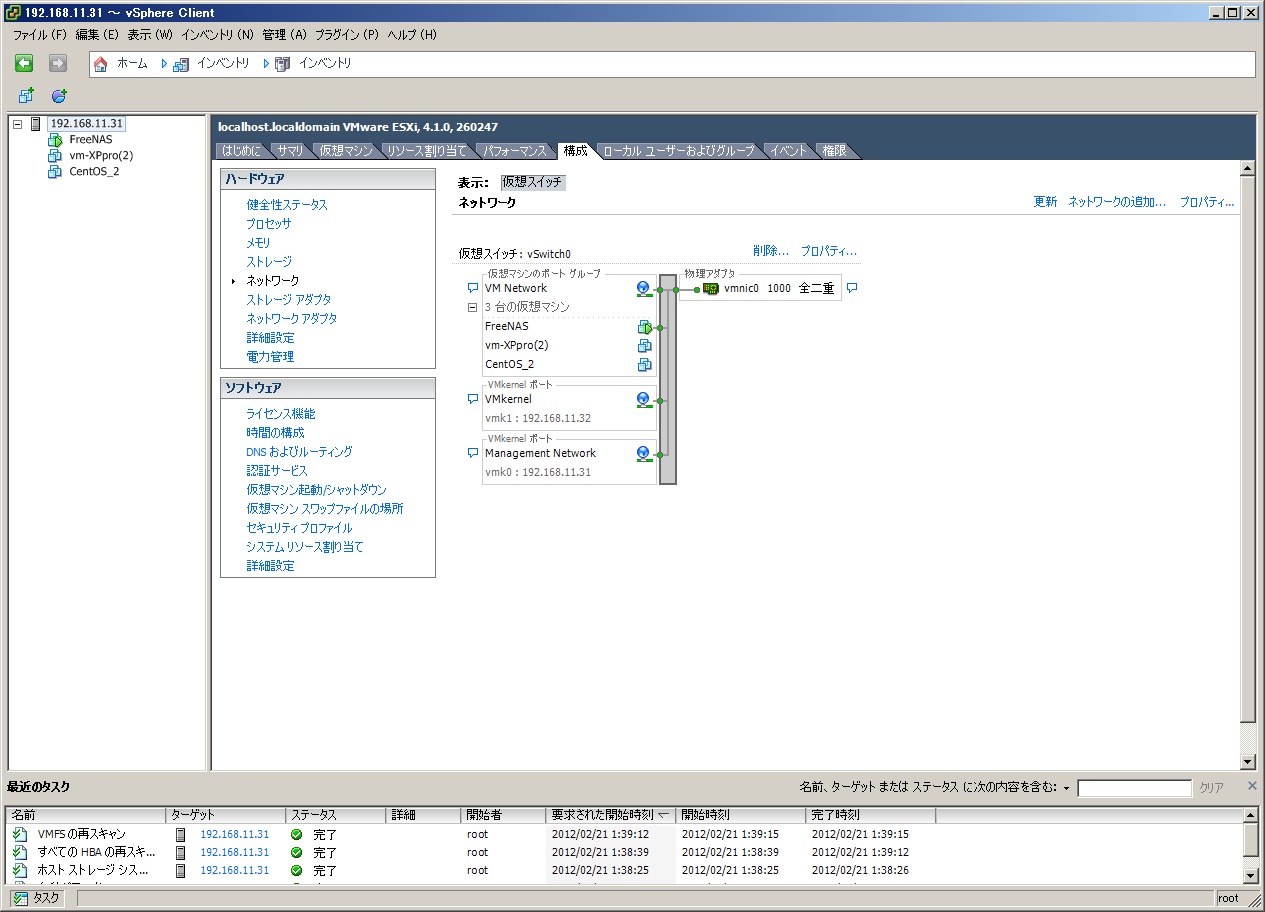
Task: Click the vm-XPpro(2) VM icon in the inventory tree
Action: (55, 155)
